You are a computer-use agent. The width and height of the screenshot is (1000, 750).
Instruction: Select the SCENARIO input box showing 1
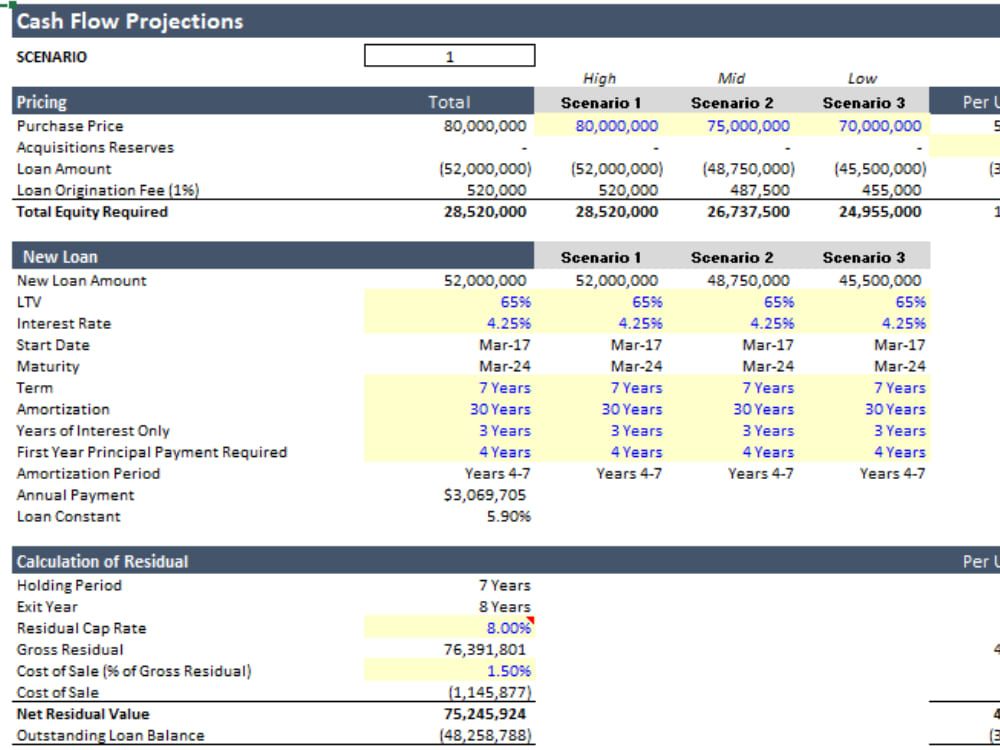tap(449, 55)
